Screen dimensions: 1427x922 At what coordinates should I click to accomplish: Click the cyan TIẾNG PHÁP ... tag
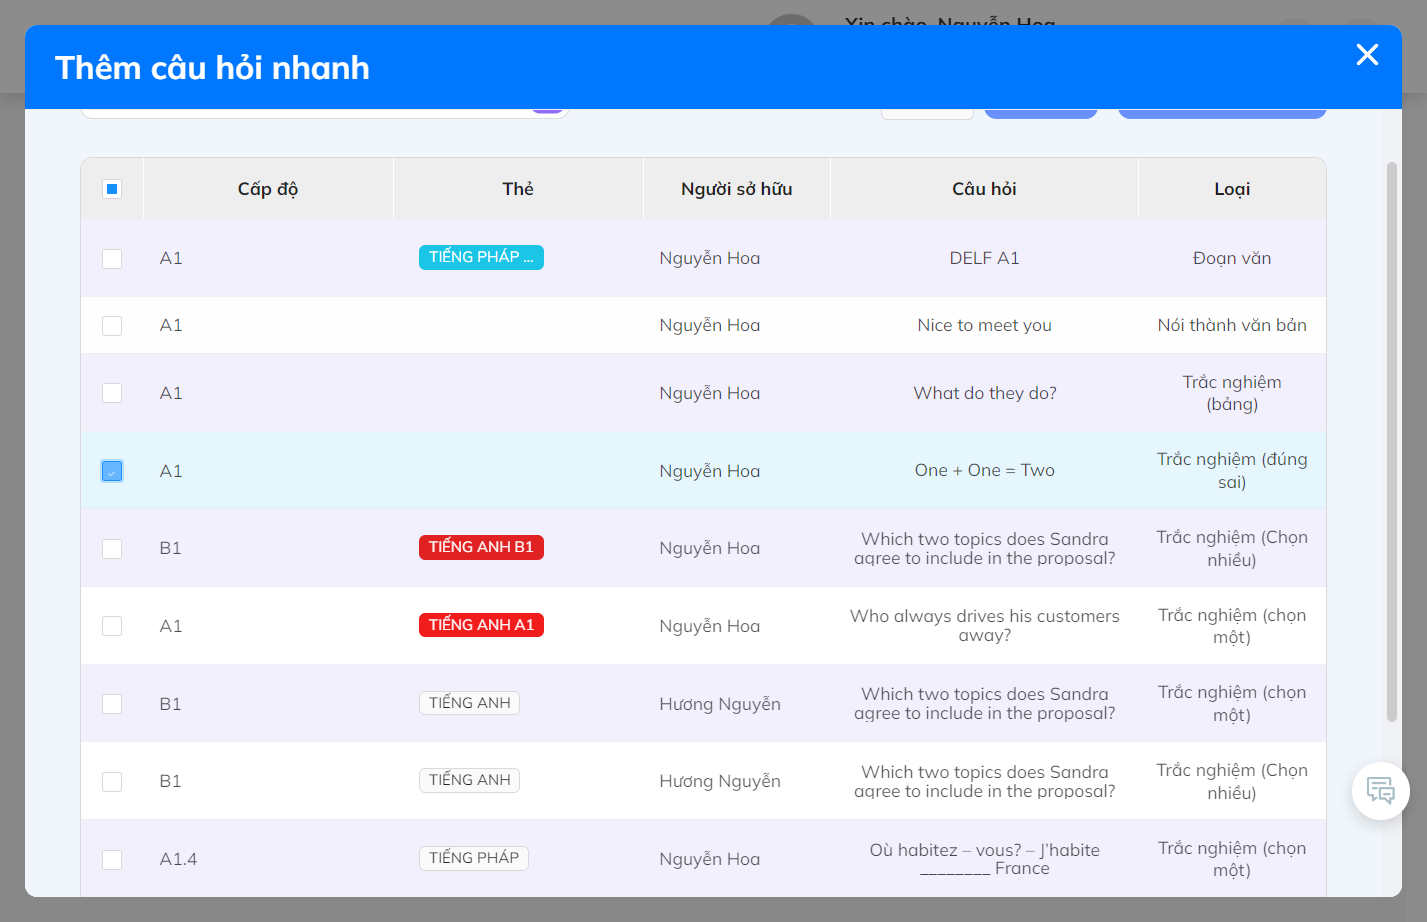481,257
